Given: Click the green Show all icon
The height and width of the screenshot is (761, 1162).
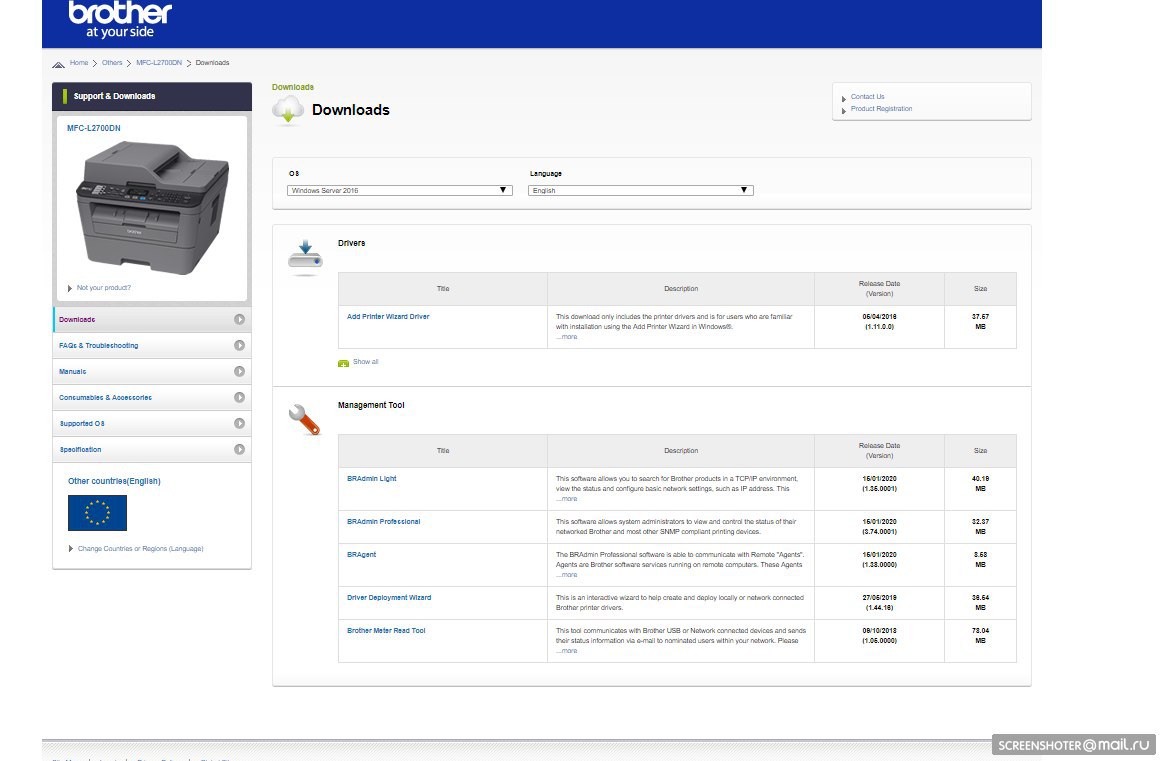Looking at the screenshot, I should [343, 363].
